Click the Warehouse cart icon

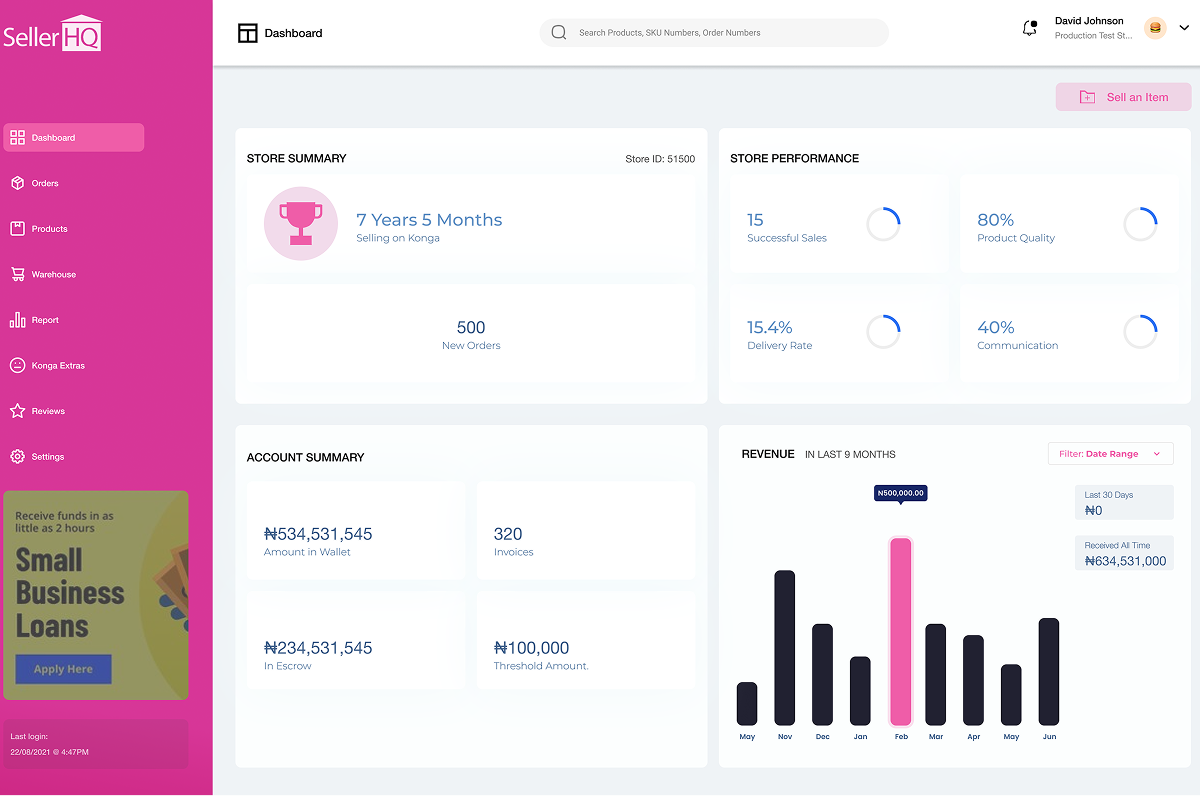(17, 274)
